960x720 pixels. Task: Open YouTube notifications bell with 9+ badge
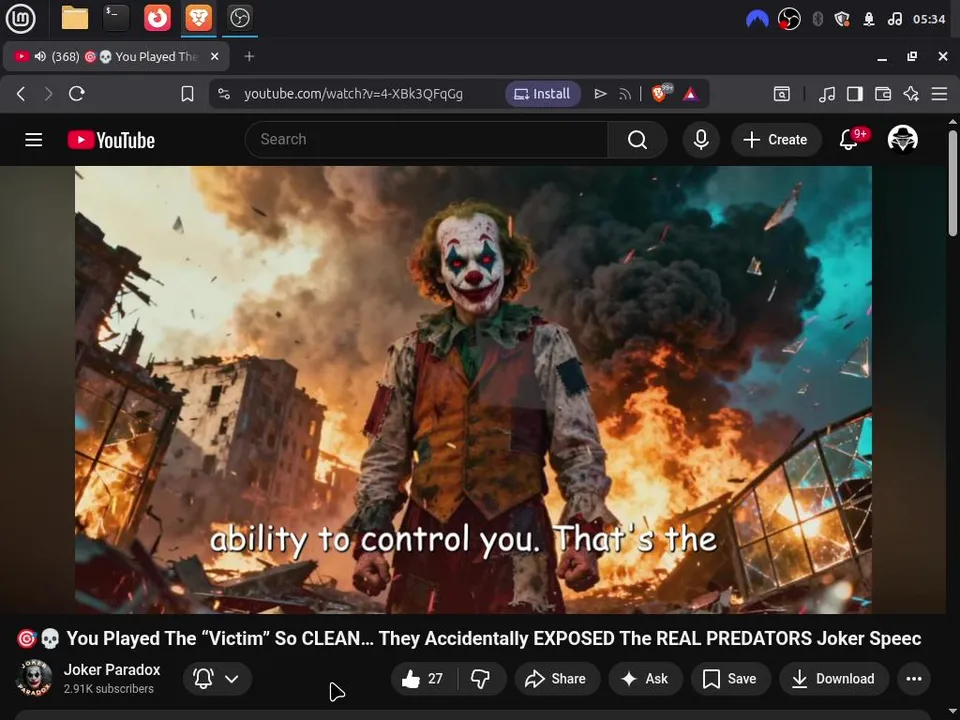(x=851, y=140)
